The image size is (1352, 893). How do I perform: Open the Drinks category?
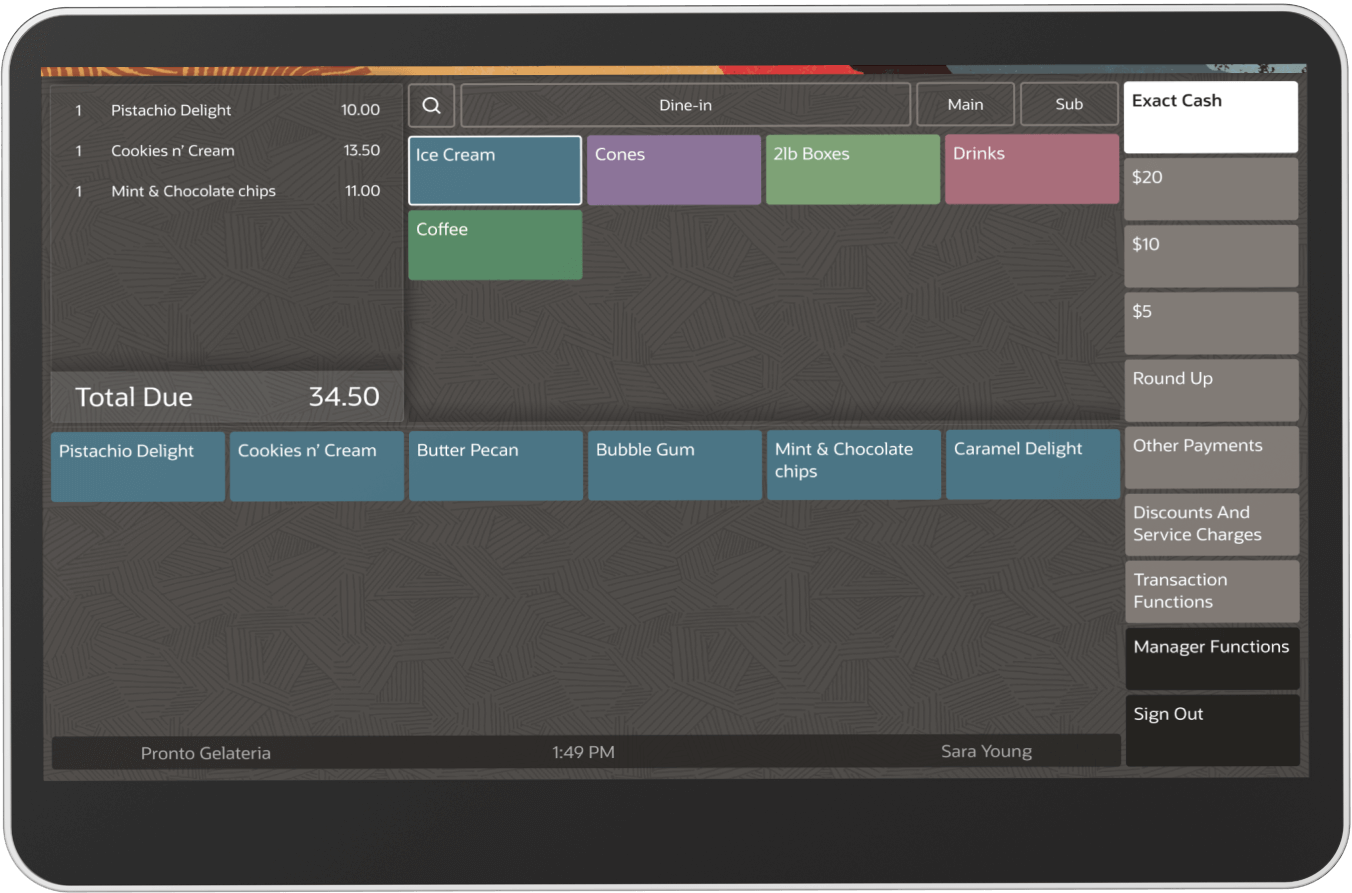(x=1031, y=169)
